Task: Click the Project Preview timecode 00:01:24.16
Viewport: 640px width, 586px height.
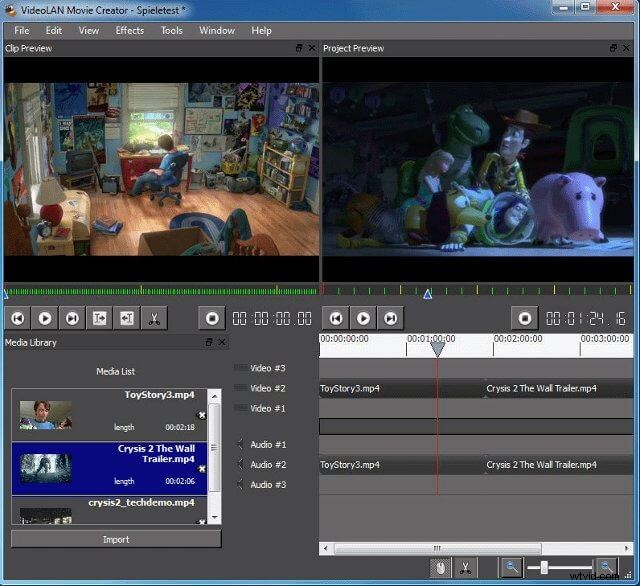Action: (587, 319)
